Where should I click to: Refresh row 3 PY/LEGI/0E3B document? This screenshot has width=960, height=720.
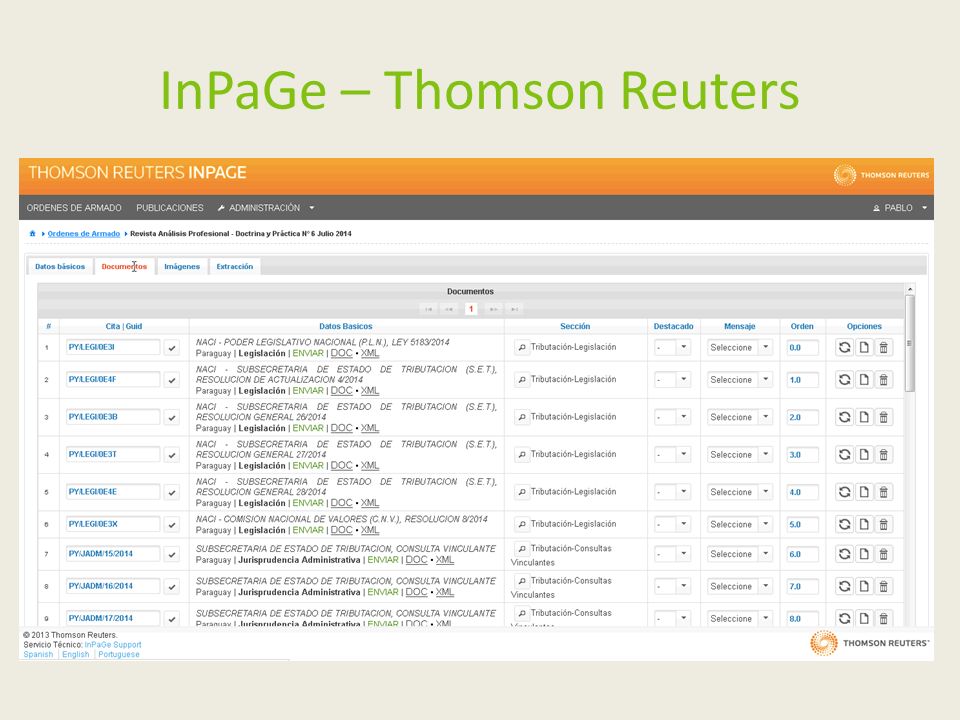pyautogui.click(x=844, y=417)
